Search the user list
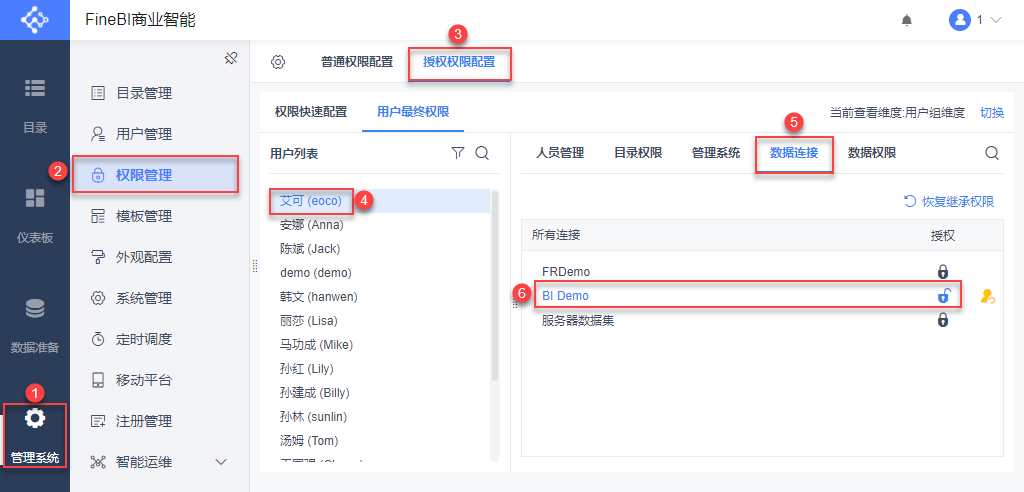This screenshot has width=1024, height=492. 482,153
